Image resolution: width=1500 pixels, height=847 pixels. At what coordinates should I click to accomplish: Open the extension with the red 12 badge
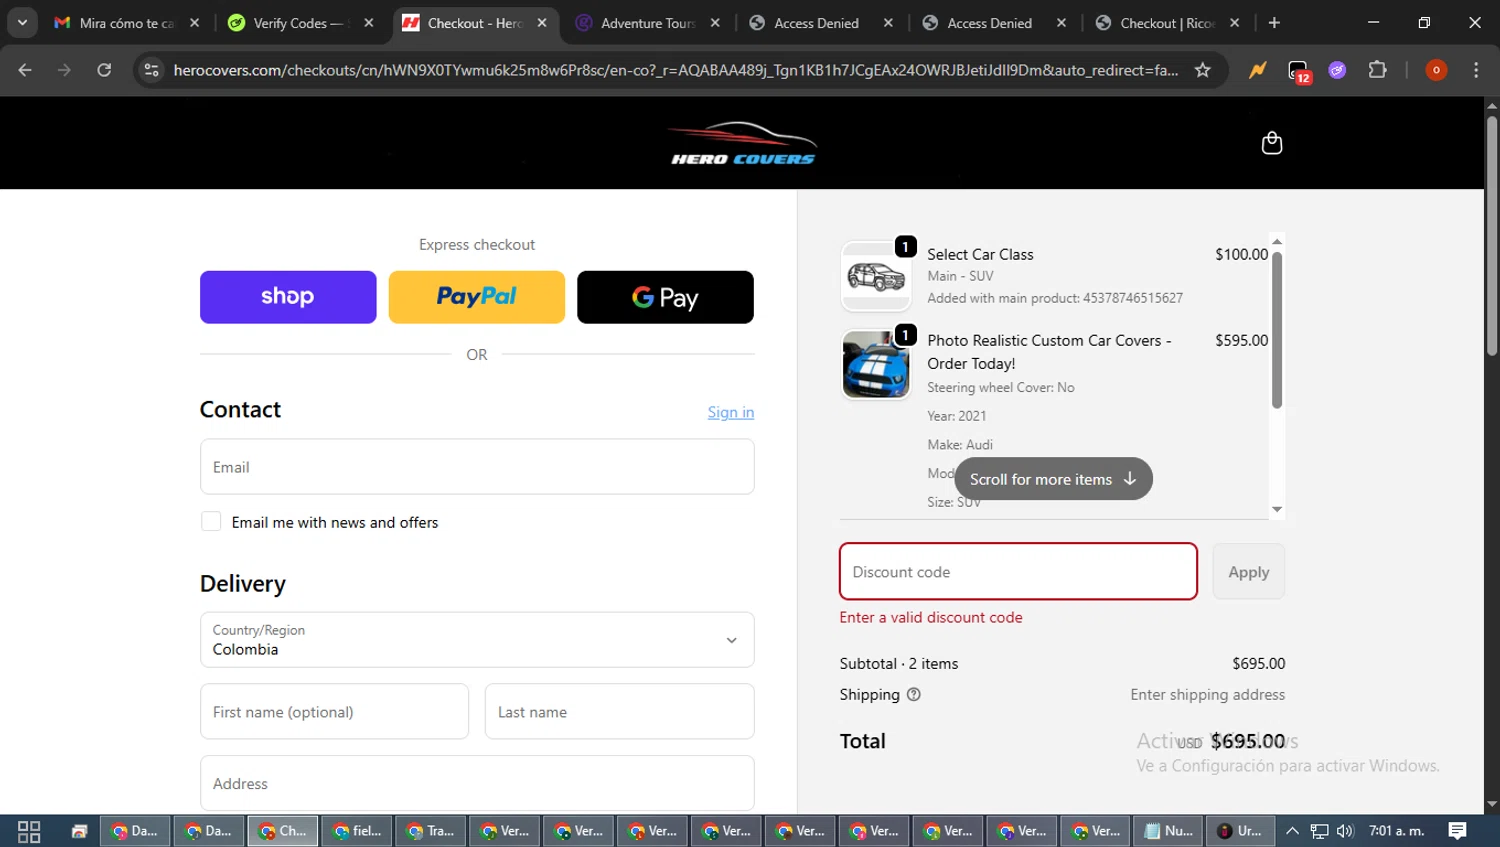[x=1298, y=70]
